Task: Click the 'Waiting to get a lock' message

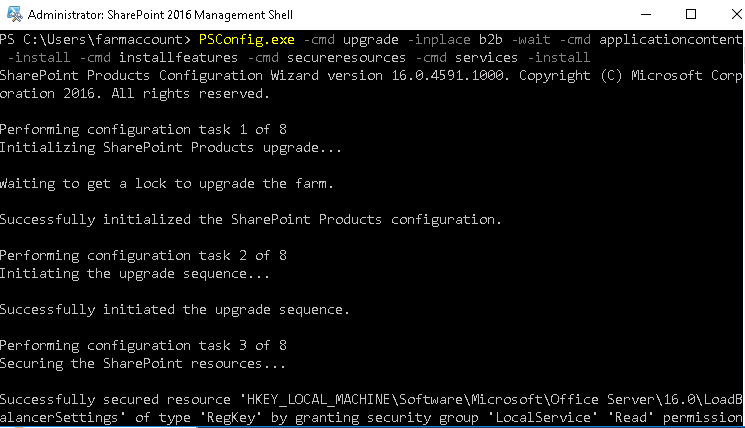Action: pyautogui.click(x=167, y=183)
